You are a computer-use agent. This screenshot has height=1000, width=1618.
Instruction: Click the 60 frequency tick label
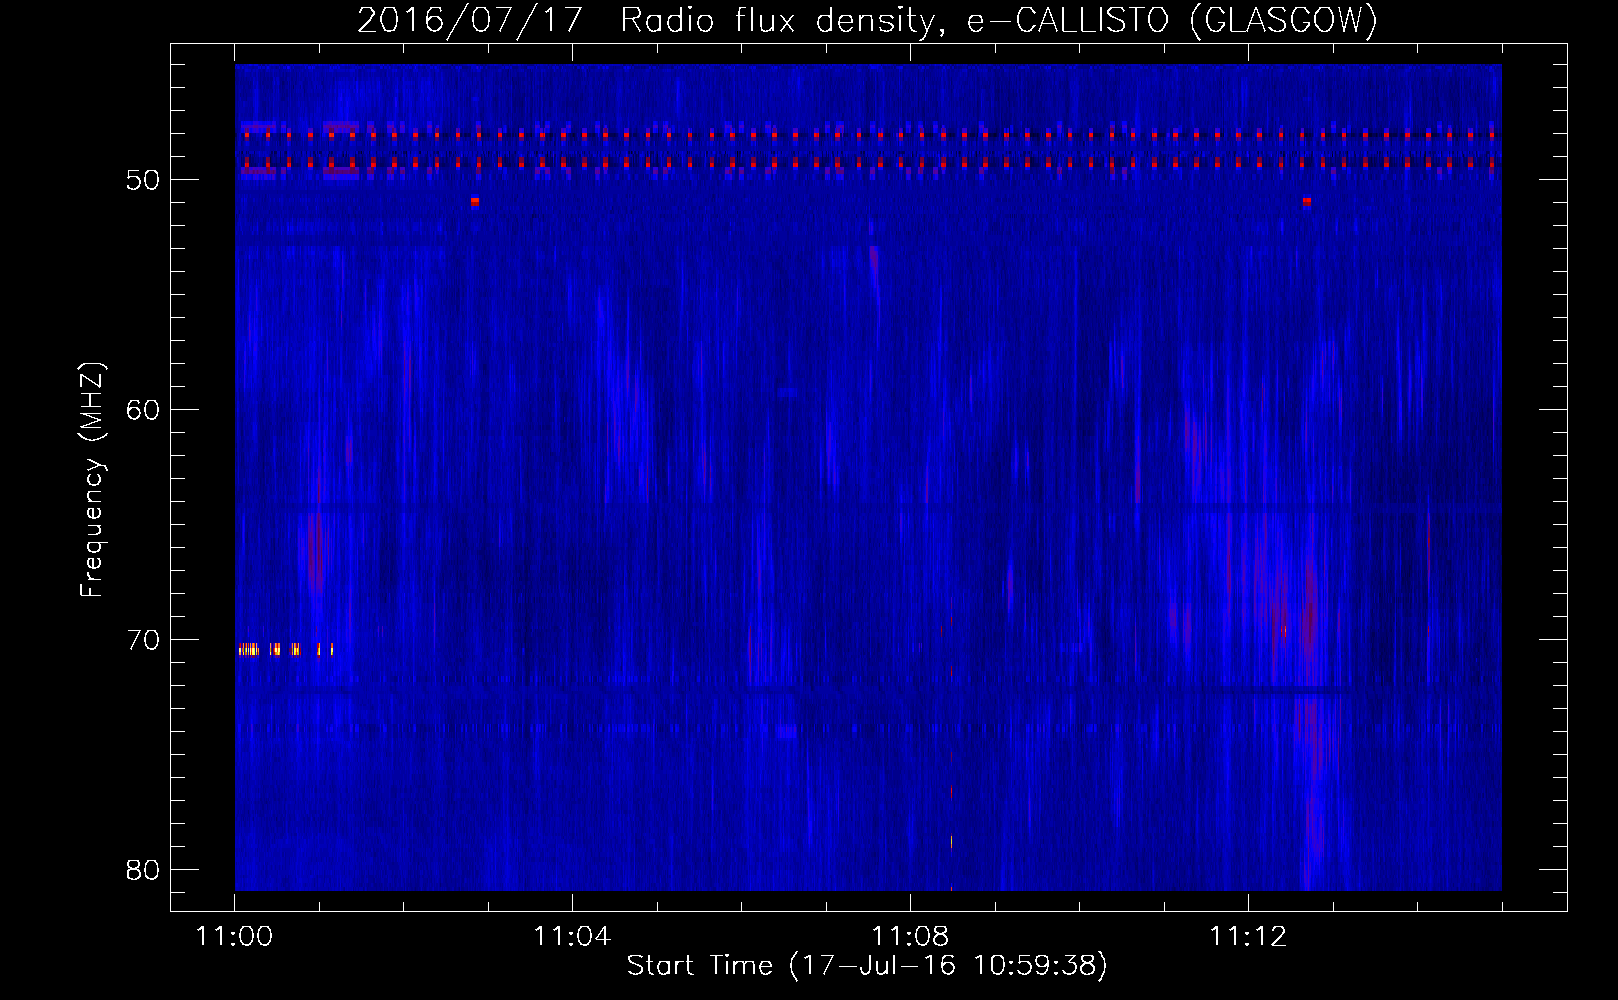(x=143, y=410)
